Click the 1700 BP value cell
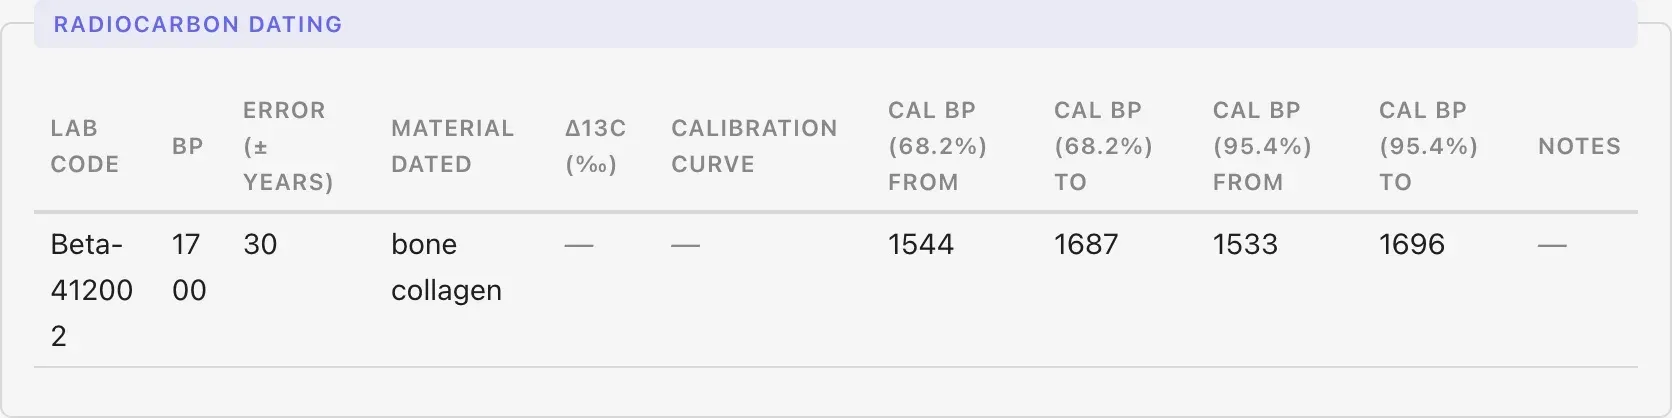 tap(189, 267)
